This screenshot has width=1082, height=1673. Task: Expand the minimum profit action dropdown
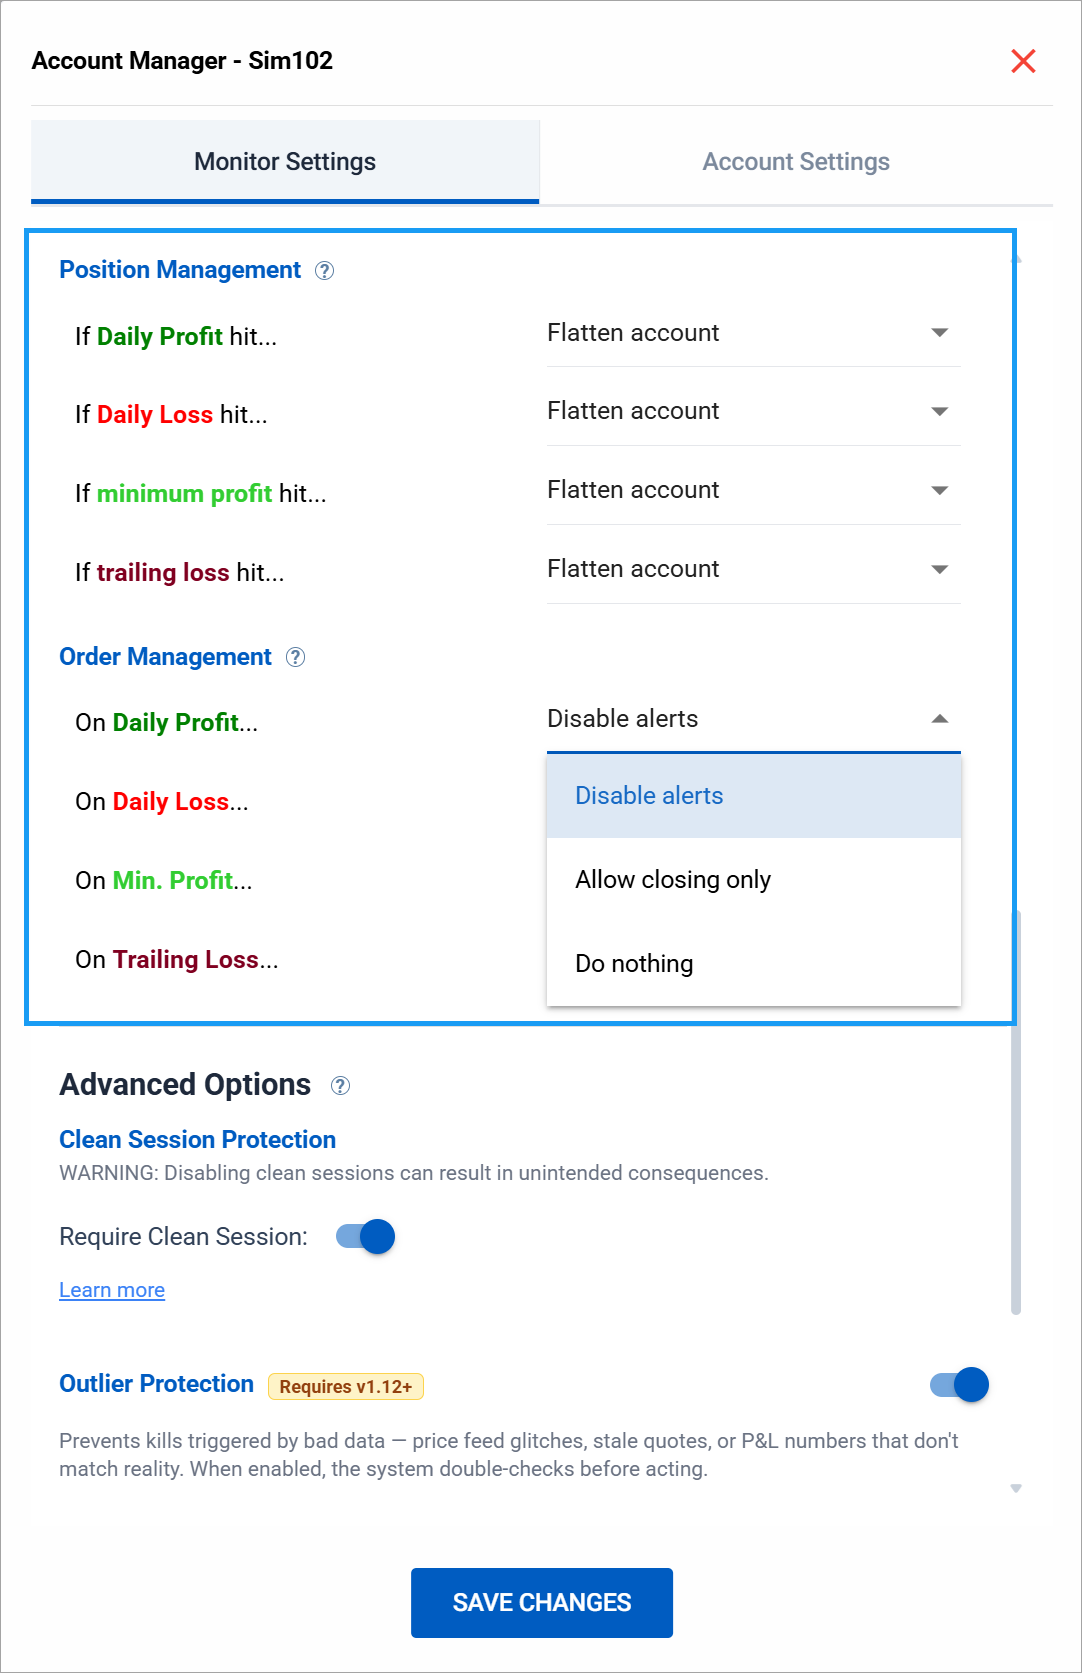pyautogui.click(x=753, y=490)
